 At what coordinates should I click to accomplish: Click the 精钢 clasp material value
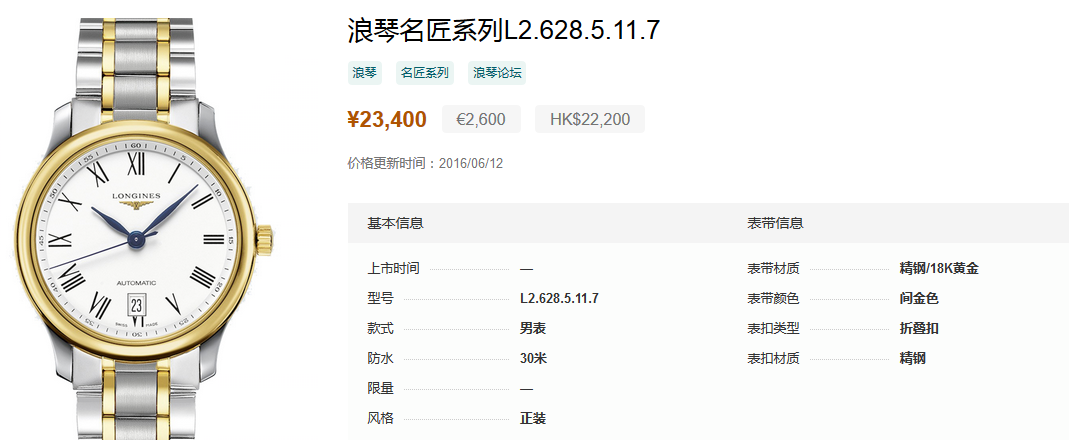click(912, 359)
